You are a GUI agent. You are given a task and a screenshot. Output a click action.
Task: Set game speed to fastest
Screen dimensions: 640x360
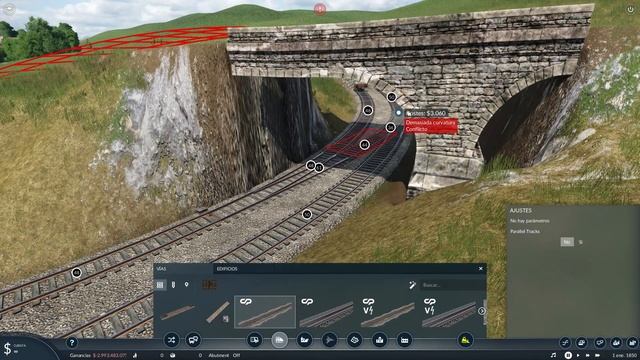[598, 356]
